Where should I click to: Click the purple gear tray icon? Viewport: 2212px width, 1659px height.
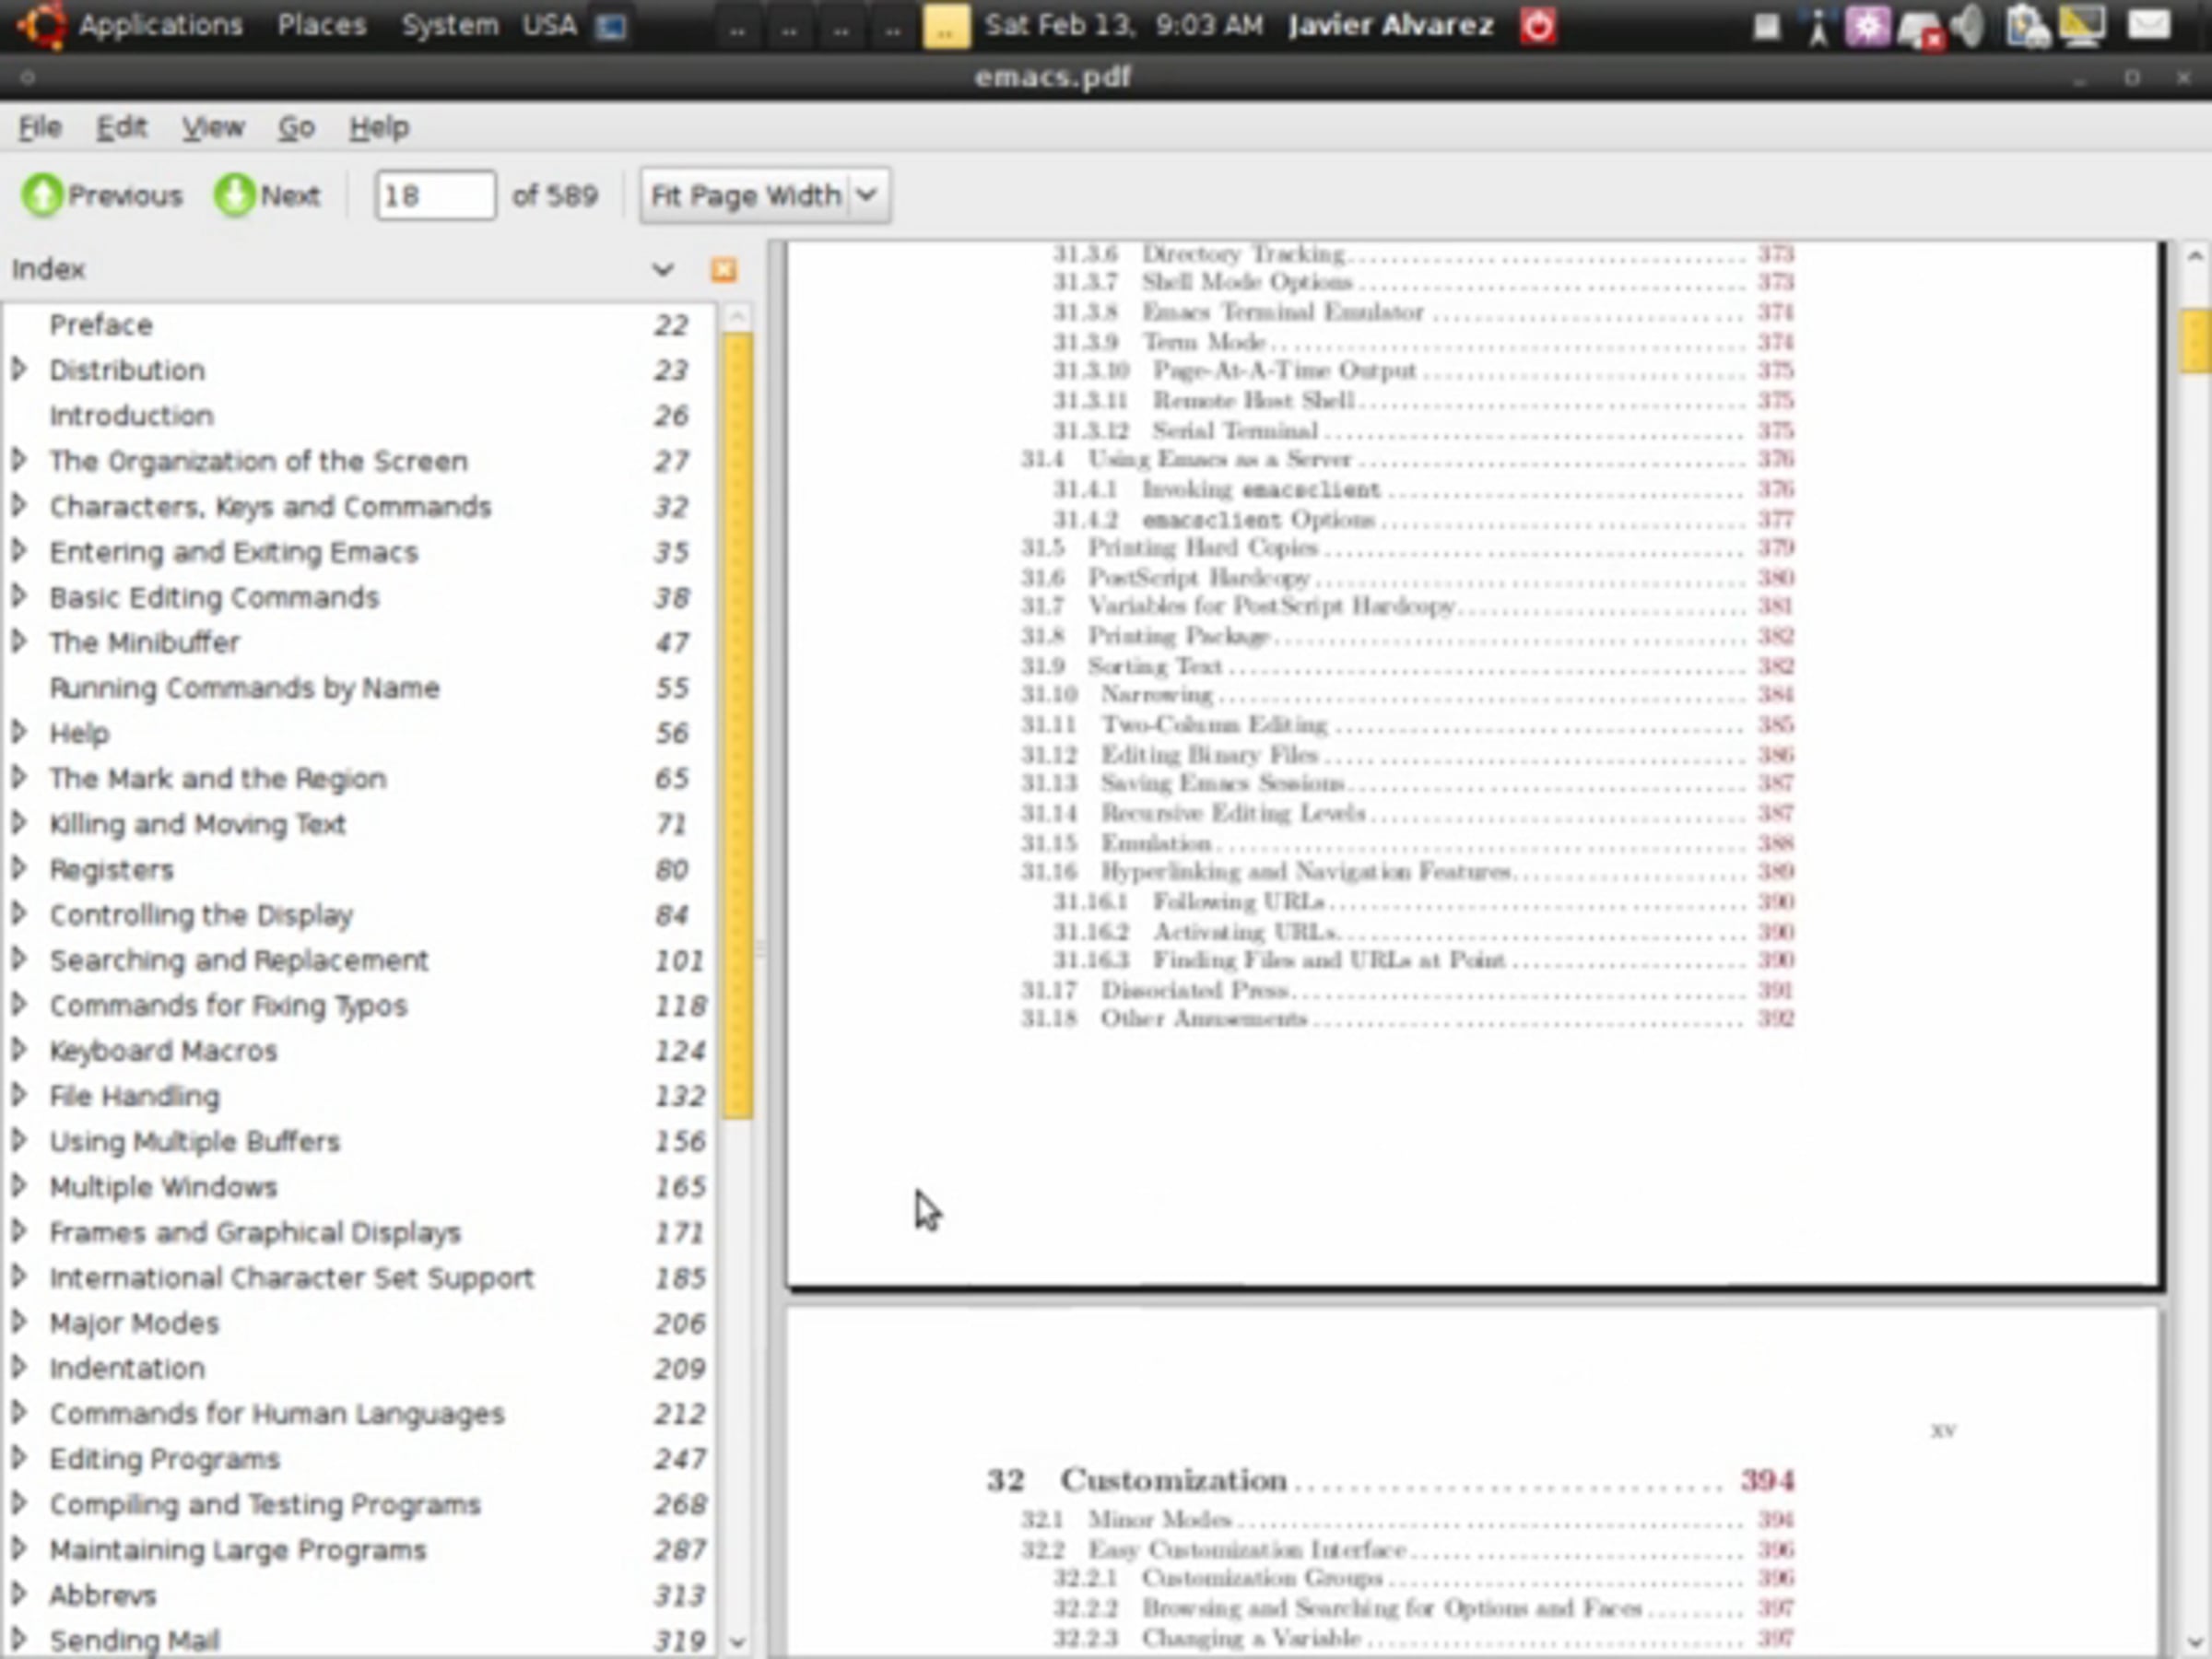click(1867, 25)
